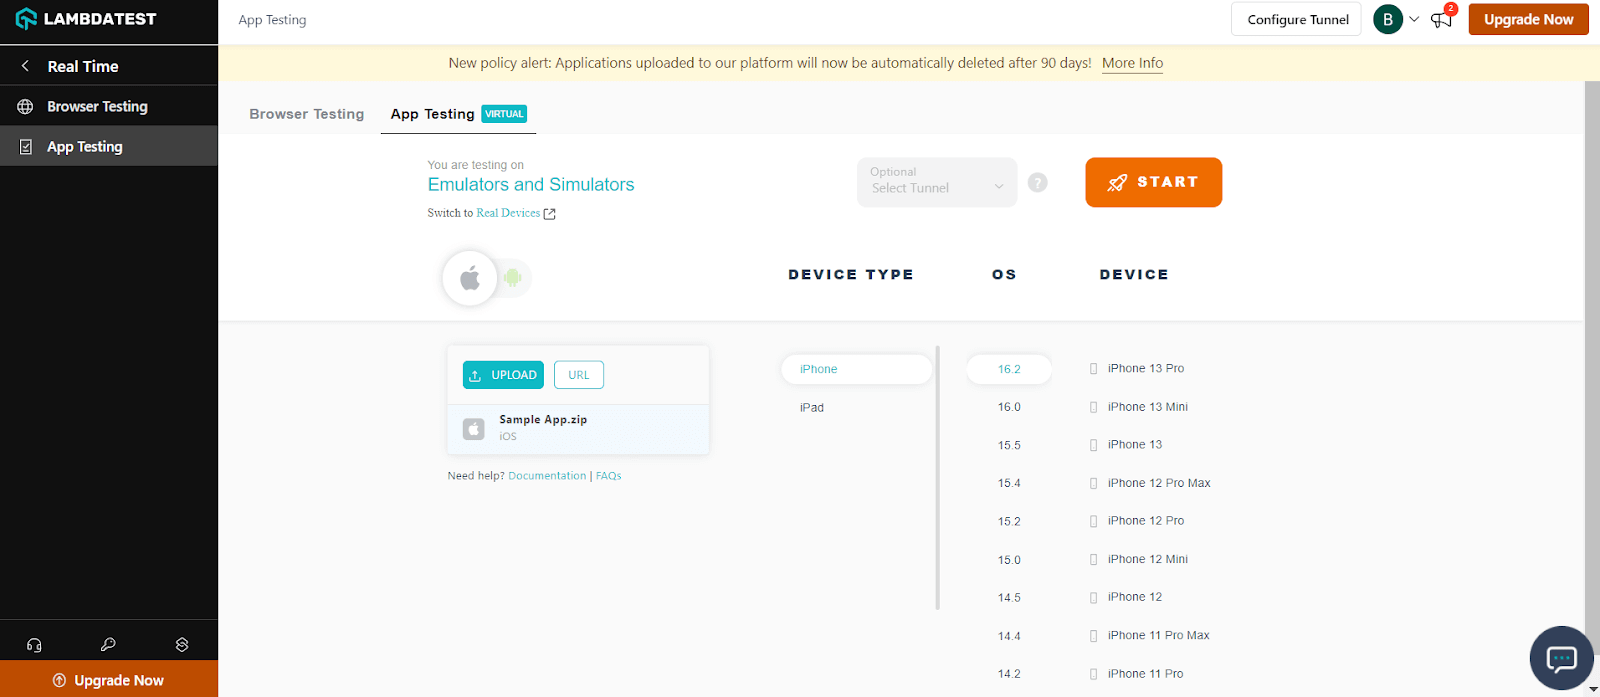The image size is (1600, 697).
Task: Click the Browser Testing globe icon in the sidebar
Action: tap(26, 106)
